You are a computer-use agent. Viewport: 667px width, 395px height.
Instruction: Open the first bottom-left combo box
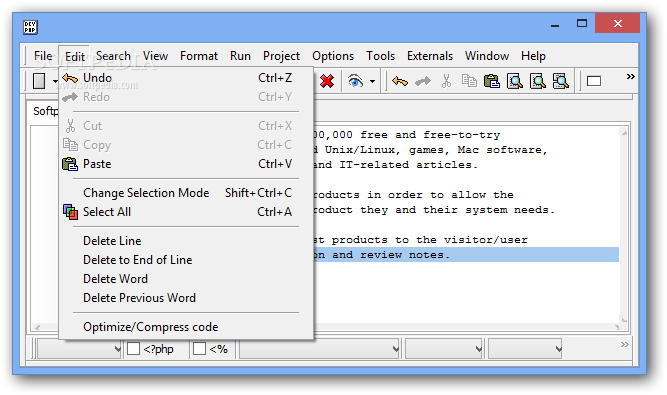pos(80,349)
